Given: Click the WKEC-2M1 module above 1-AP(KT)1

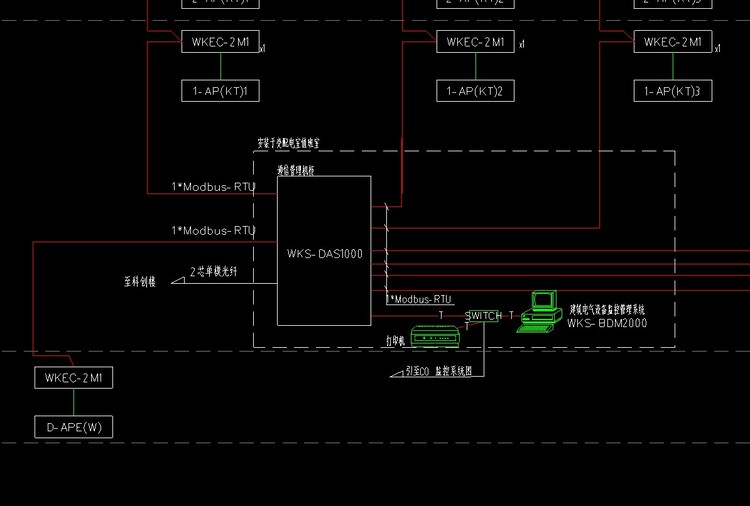Looking at the screenshot, I should 220,42.
